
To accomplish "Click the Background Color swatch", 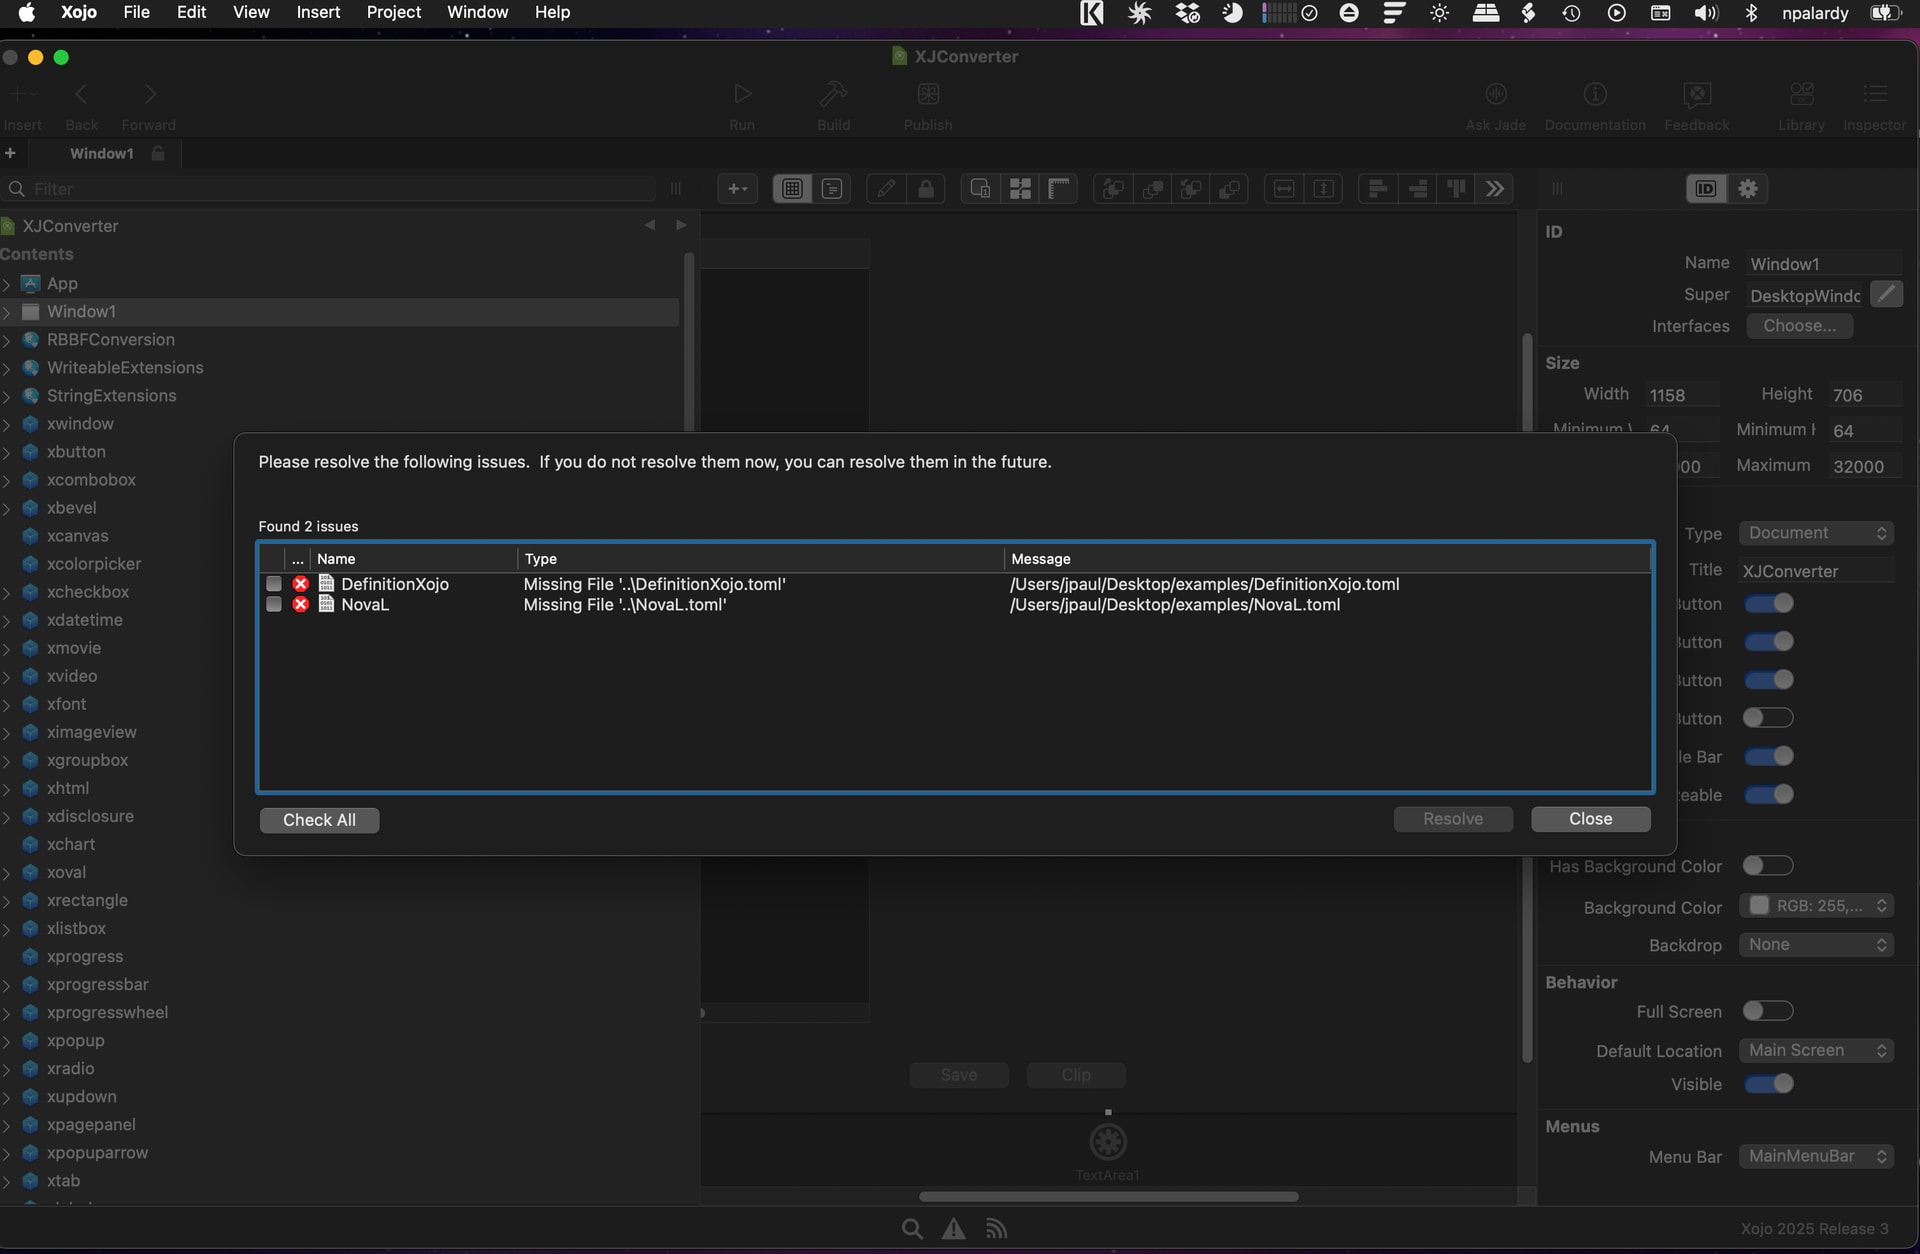I will click(1759, 906).
